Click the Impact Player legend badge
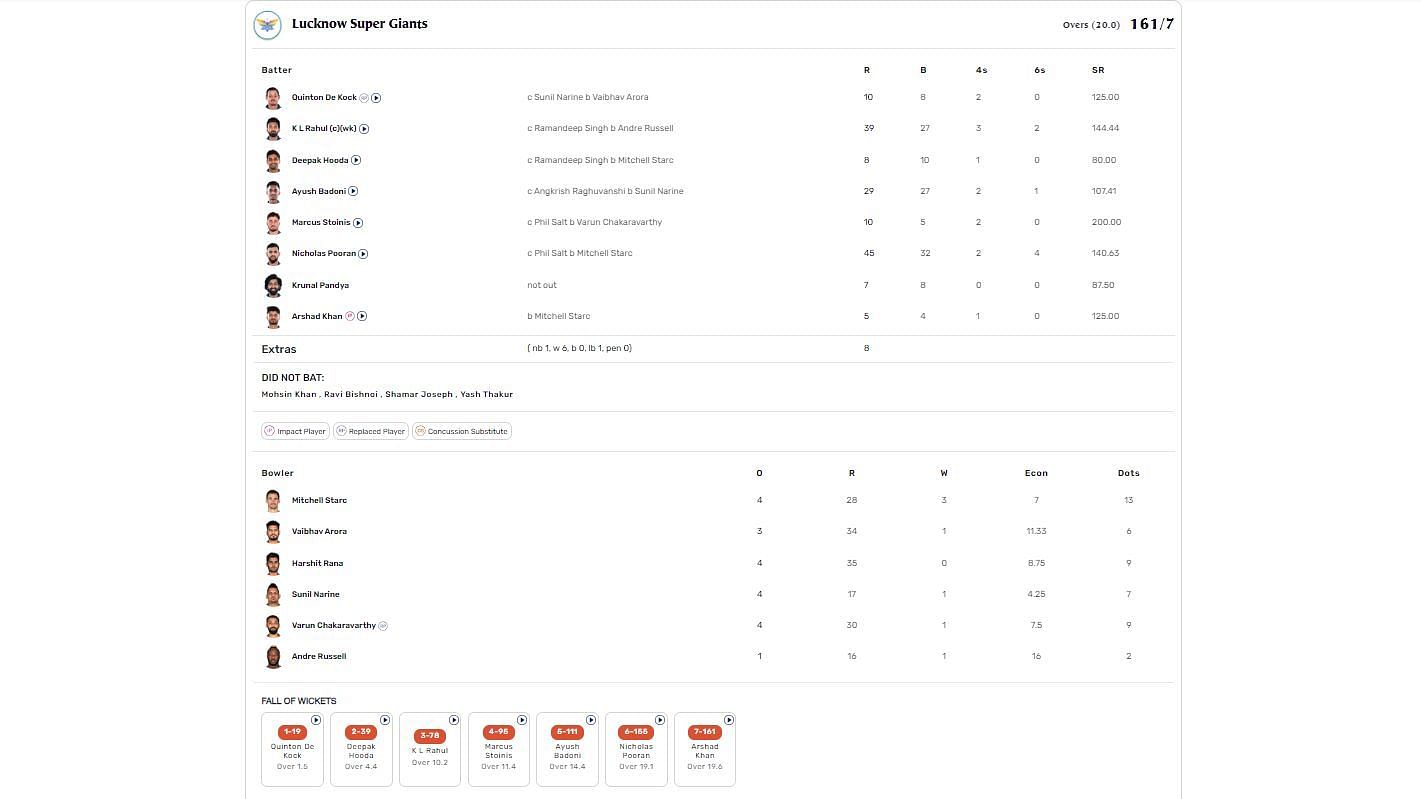Screen dimensions: 1421x799 (x=295, y=431)
